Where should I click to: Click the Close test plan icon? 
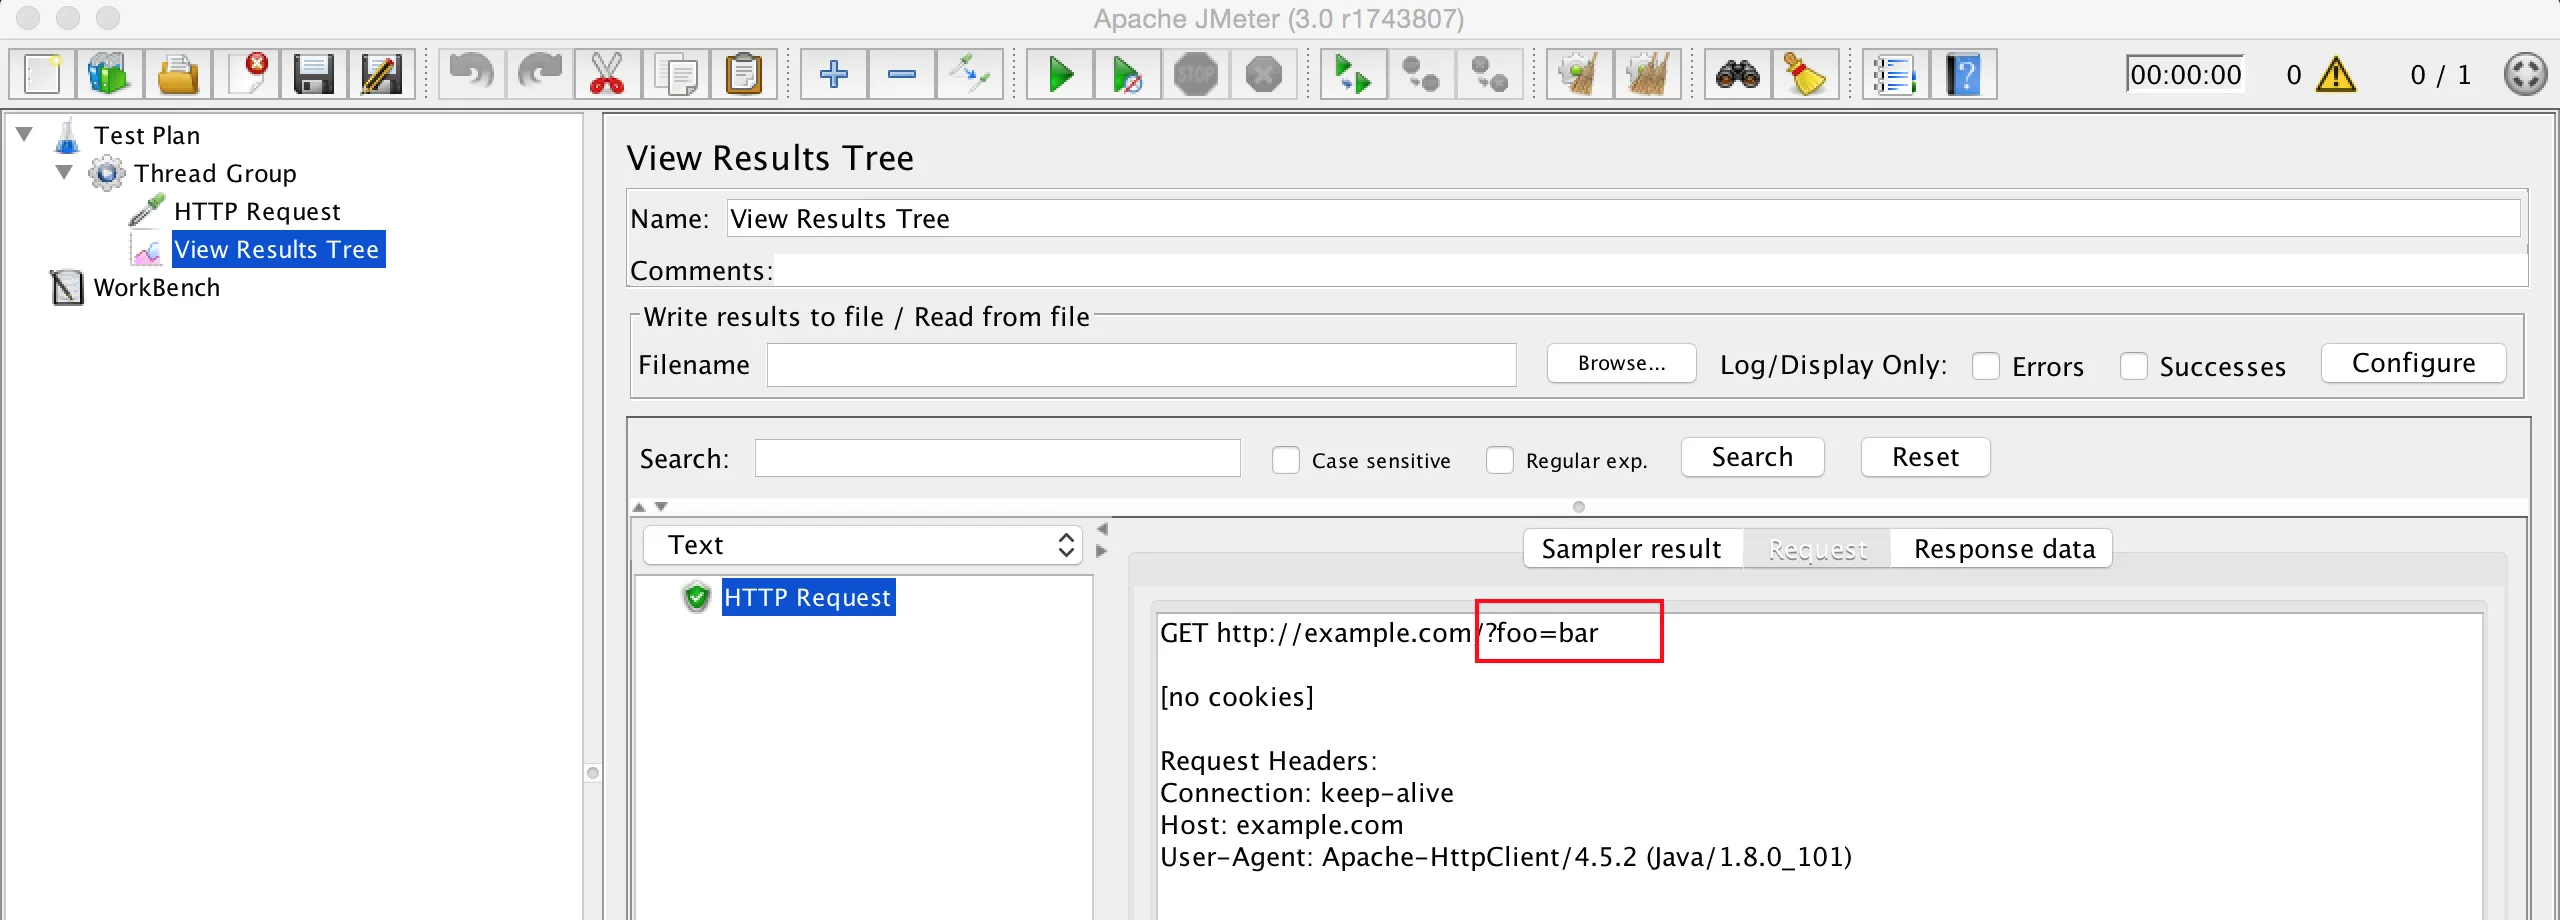point(246,74)
